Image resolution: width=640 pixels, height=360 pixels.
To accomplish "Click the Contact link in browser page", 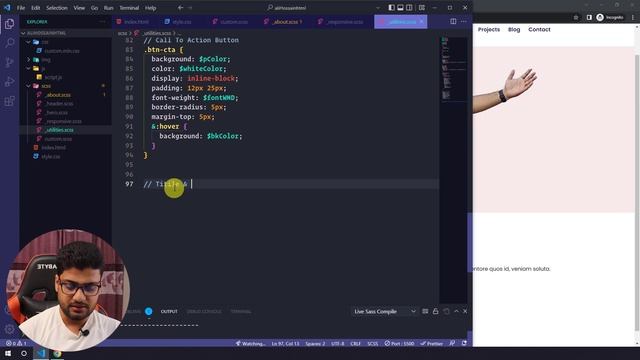I will (x=539, y=29).
